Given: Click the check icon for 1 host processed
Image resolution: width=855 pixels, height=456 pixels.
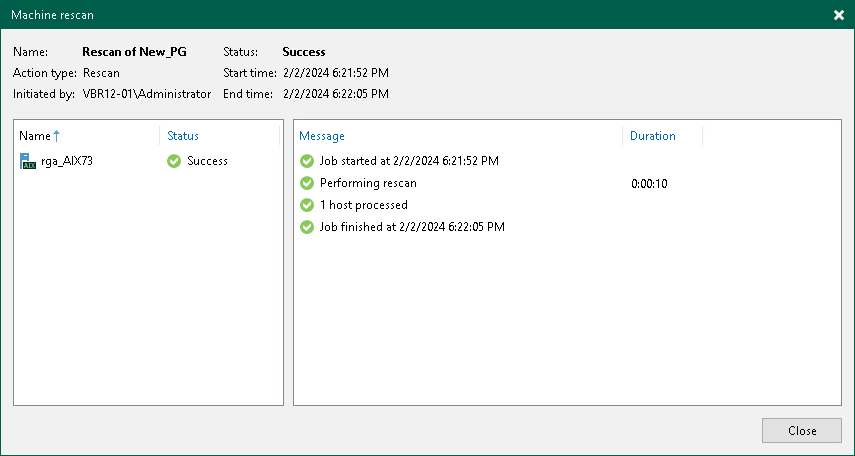Looking at the screenshot, I should (307, 205).
